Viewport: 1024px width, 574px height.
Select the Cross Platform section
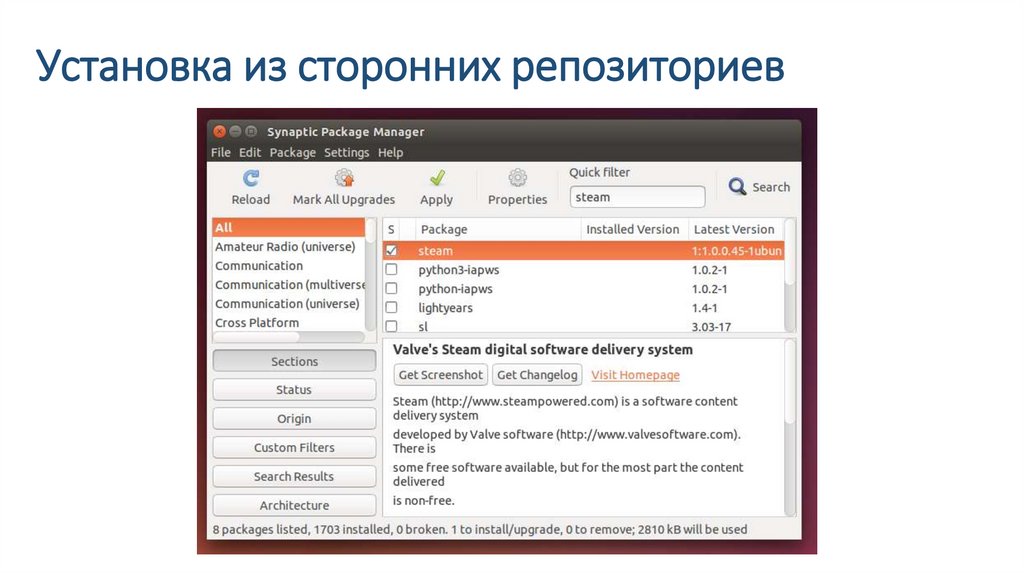(x=288, y=323)
